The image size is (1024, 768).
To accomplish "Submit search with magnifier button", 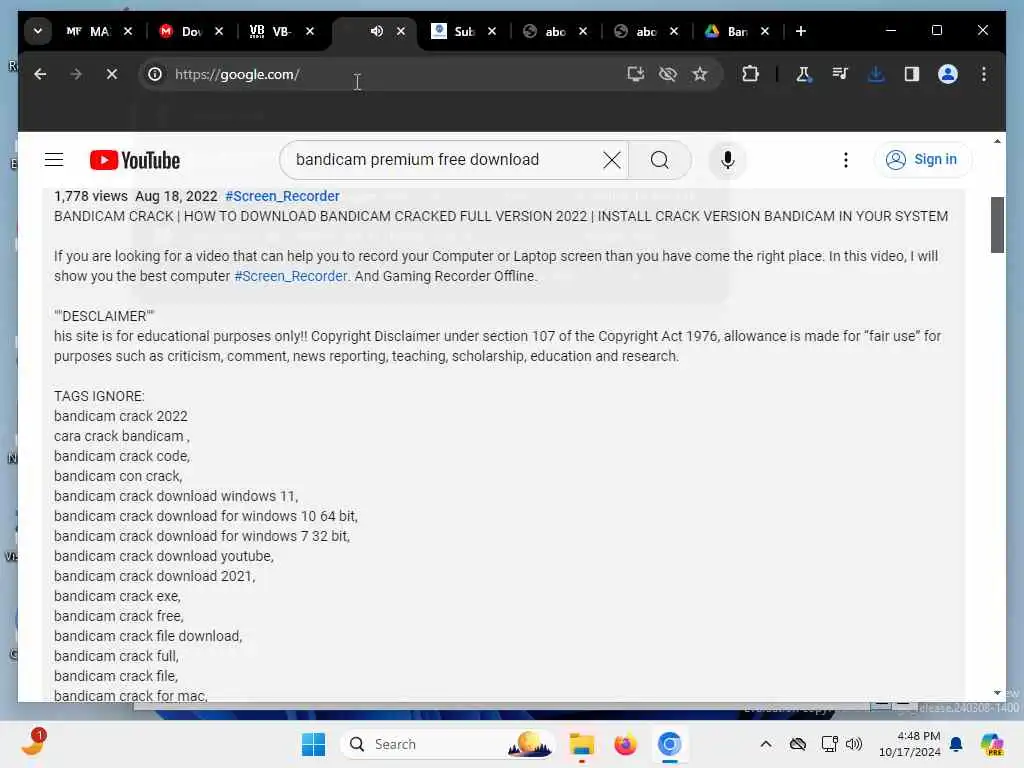I will pyautogui.click(x=660, y=160).
